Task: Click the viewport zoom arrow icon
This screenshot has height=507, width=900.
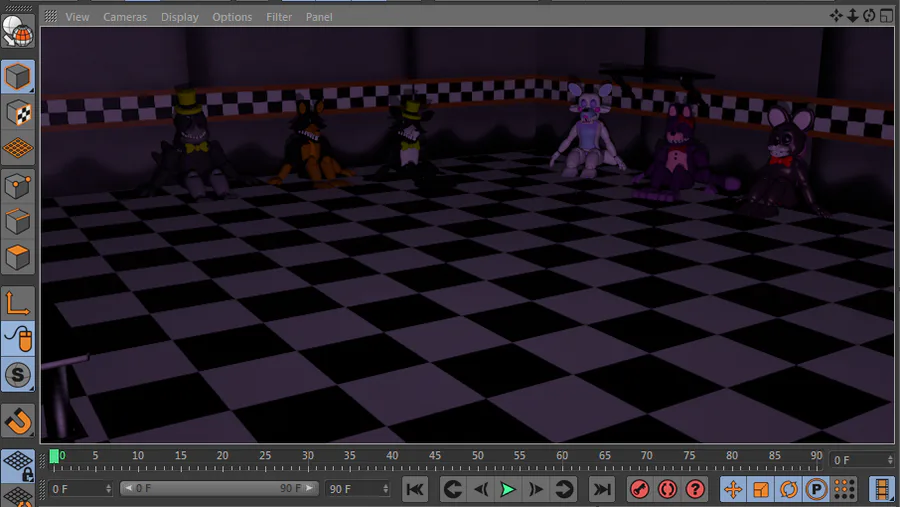Action: (x=853, y=16)
